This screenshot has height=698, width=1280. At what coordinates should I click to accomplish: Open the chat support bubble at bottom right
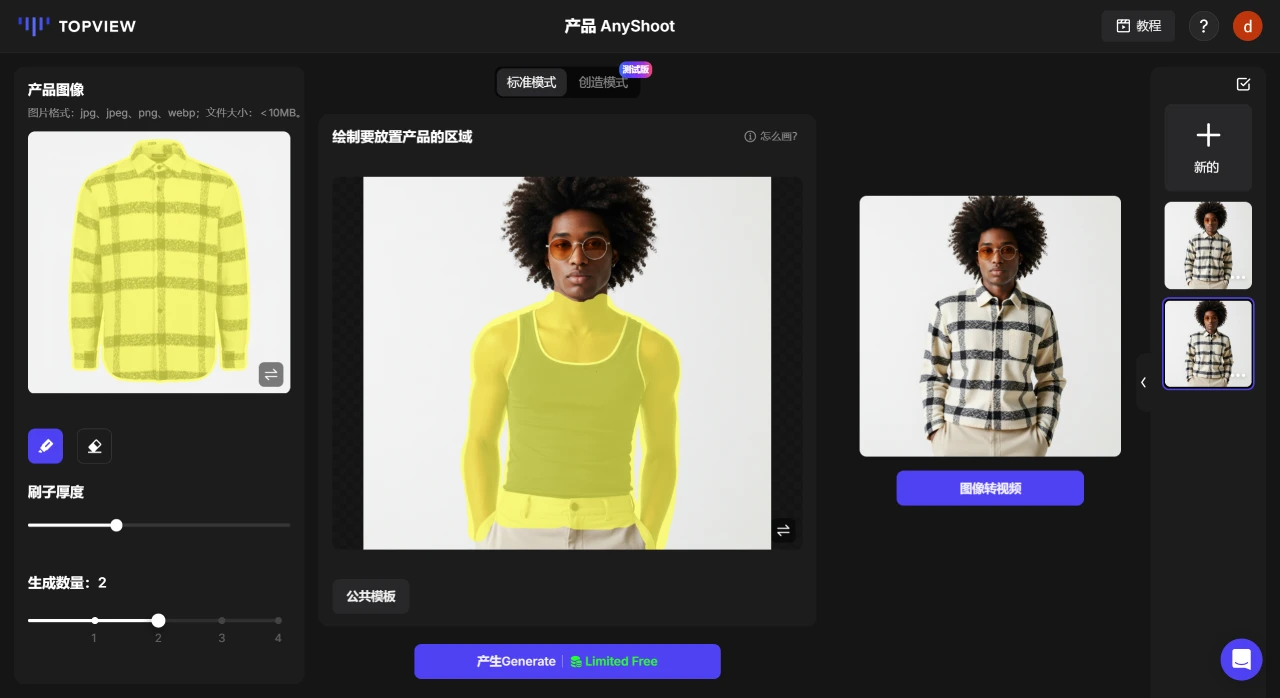(1241, 660)
